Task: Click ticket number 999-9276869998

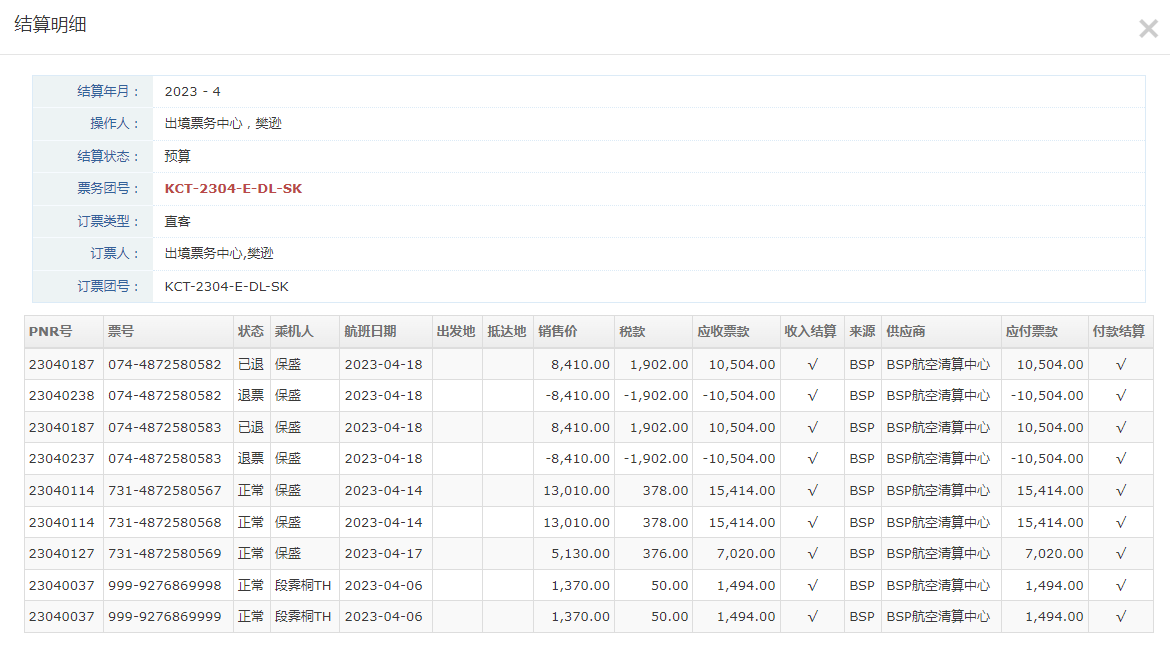Action: 165,586
